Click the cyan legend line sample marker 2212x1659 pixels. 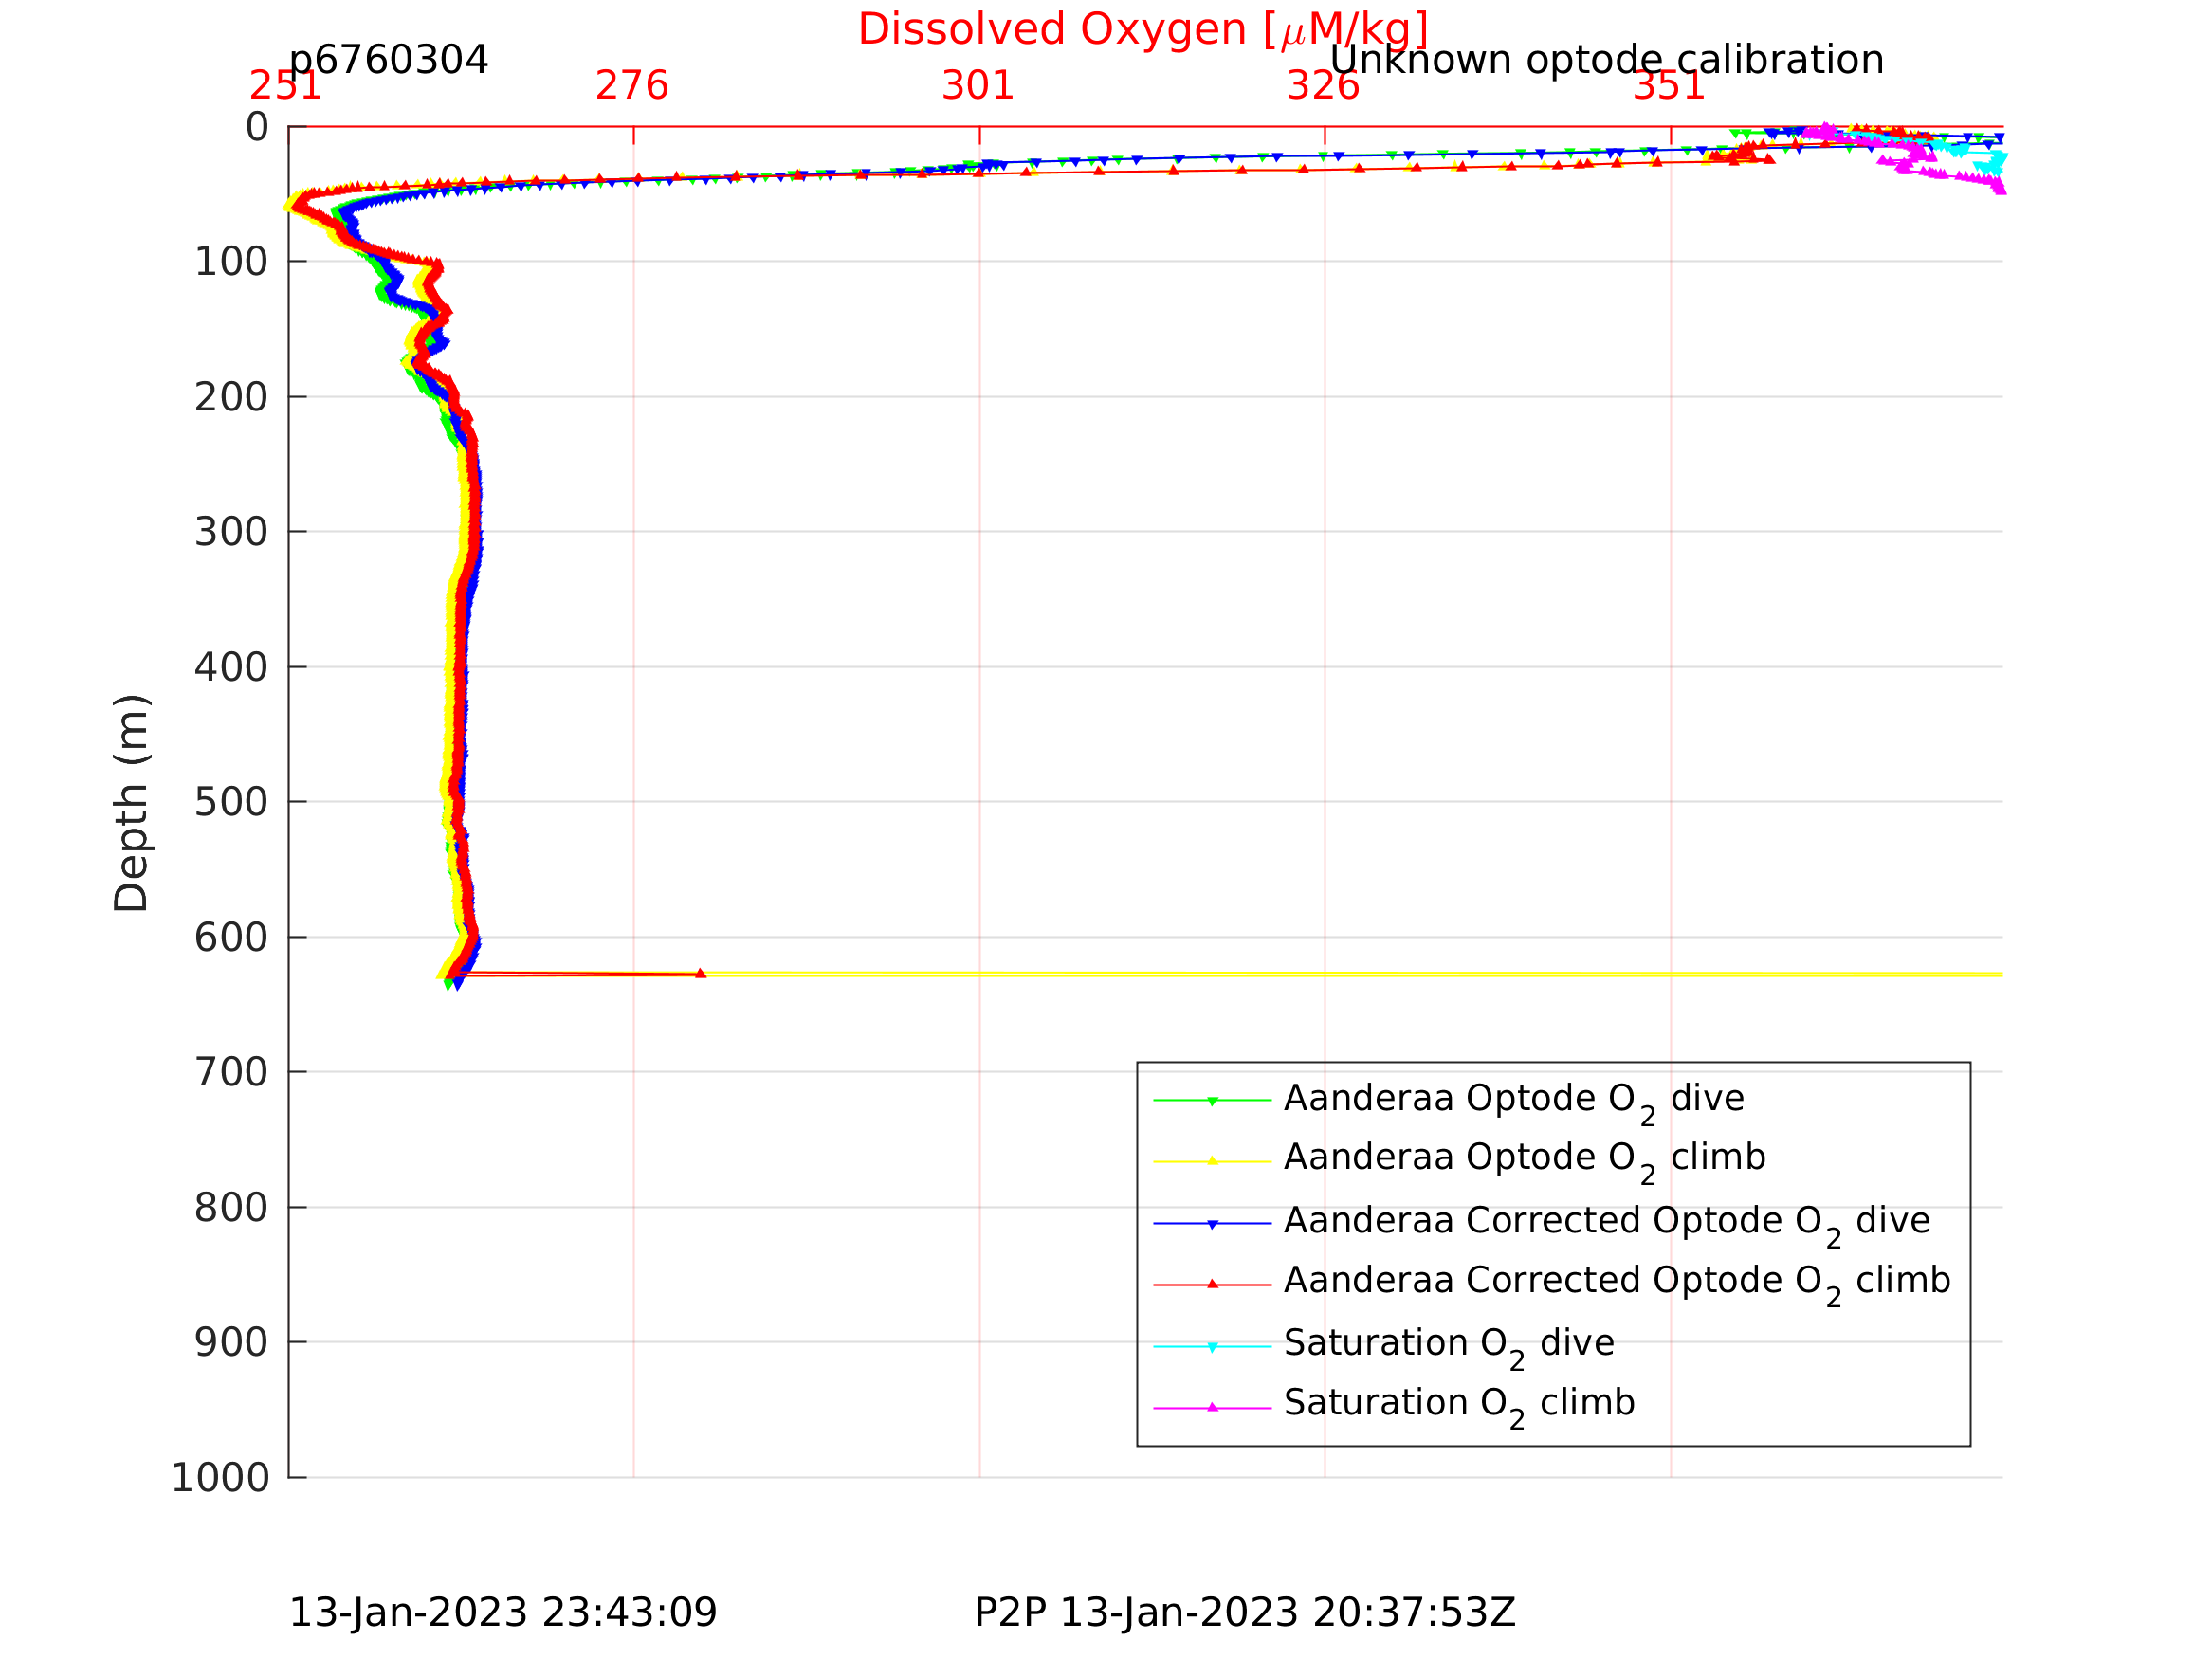click(1212, 1347)
